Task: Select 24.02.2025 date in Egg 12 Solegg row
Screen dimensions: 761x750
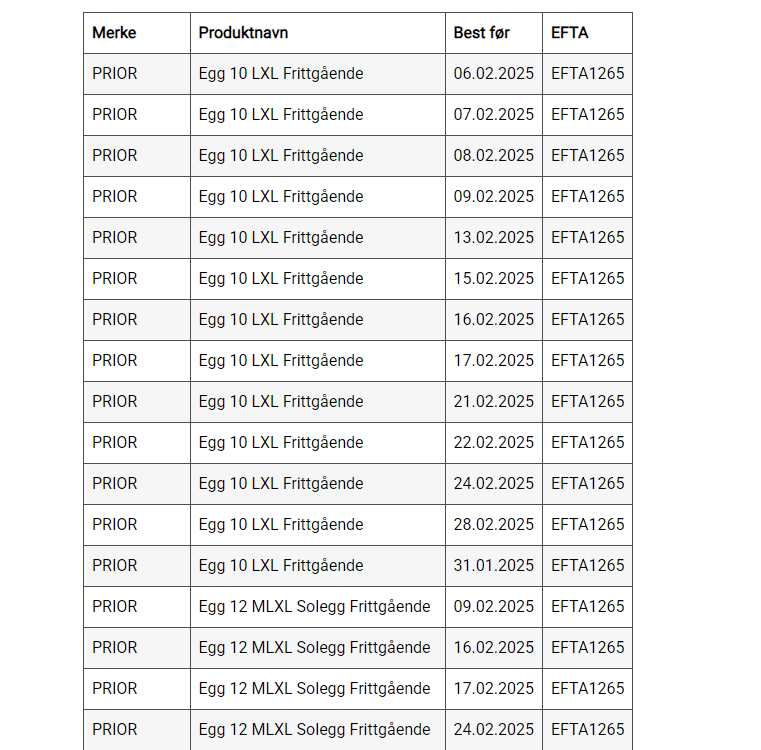Action: 494,730
